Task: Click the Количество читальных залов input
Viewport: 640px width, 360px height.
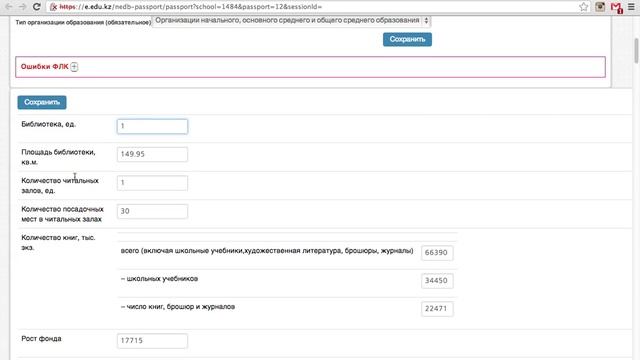Action: 152,183
